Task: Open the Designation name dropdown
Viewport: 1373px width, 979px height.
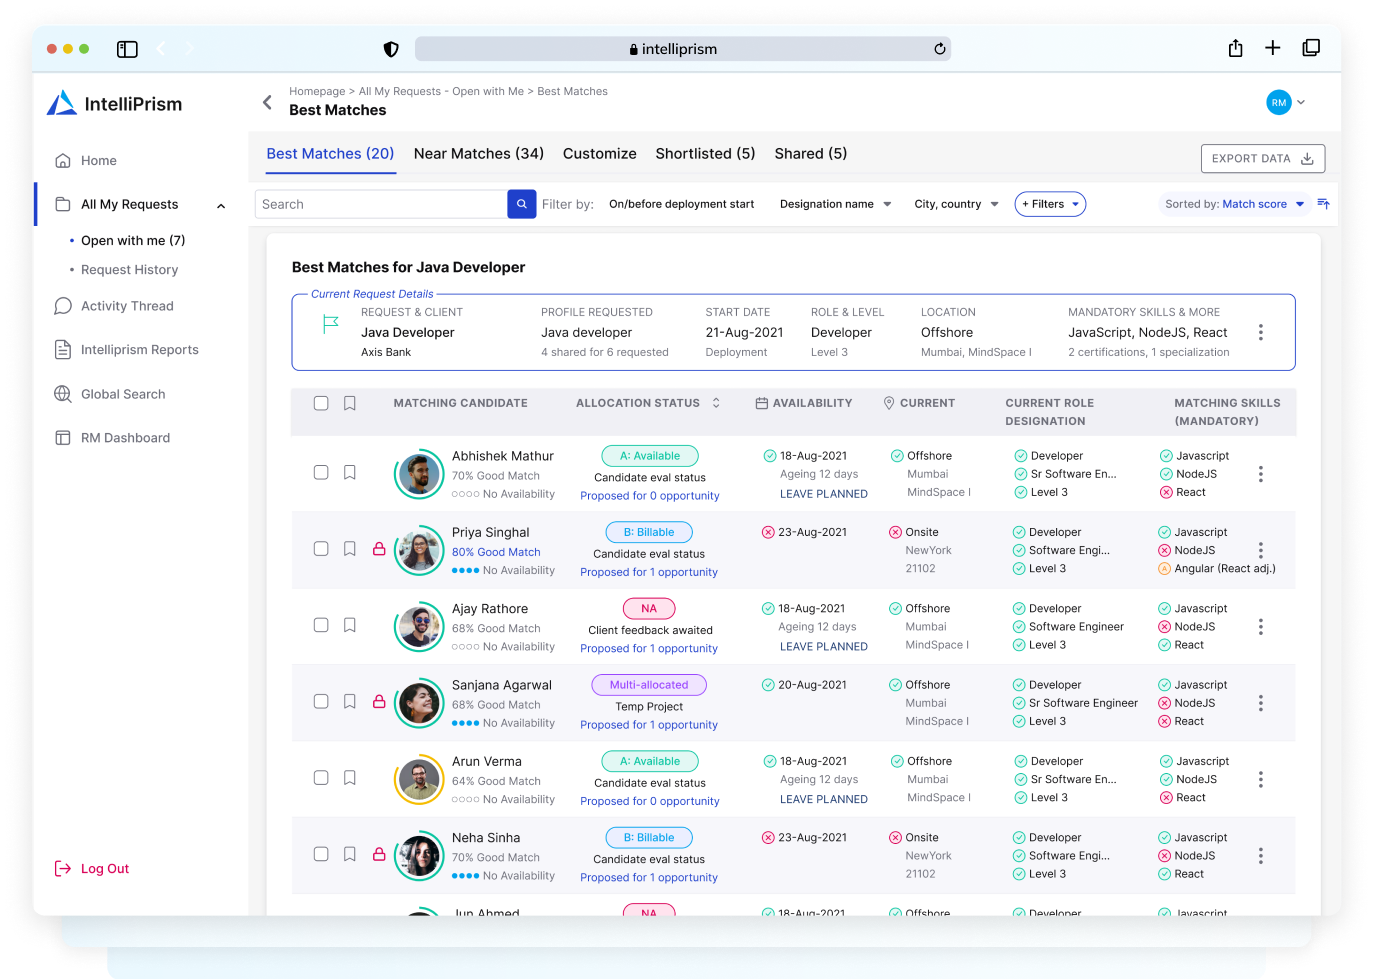Action: [834, 204]
